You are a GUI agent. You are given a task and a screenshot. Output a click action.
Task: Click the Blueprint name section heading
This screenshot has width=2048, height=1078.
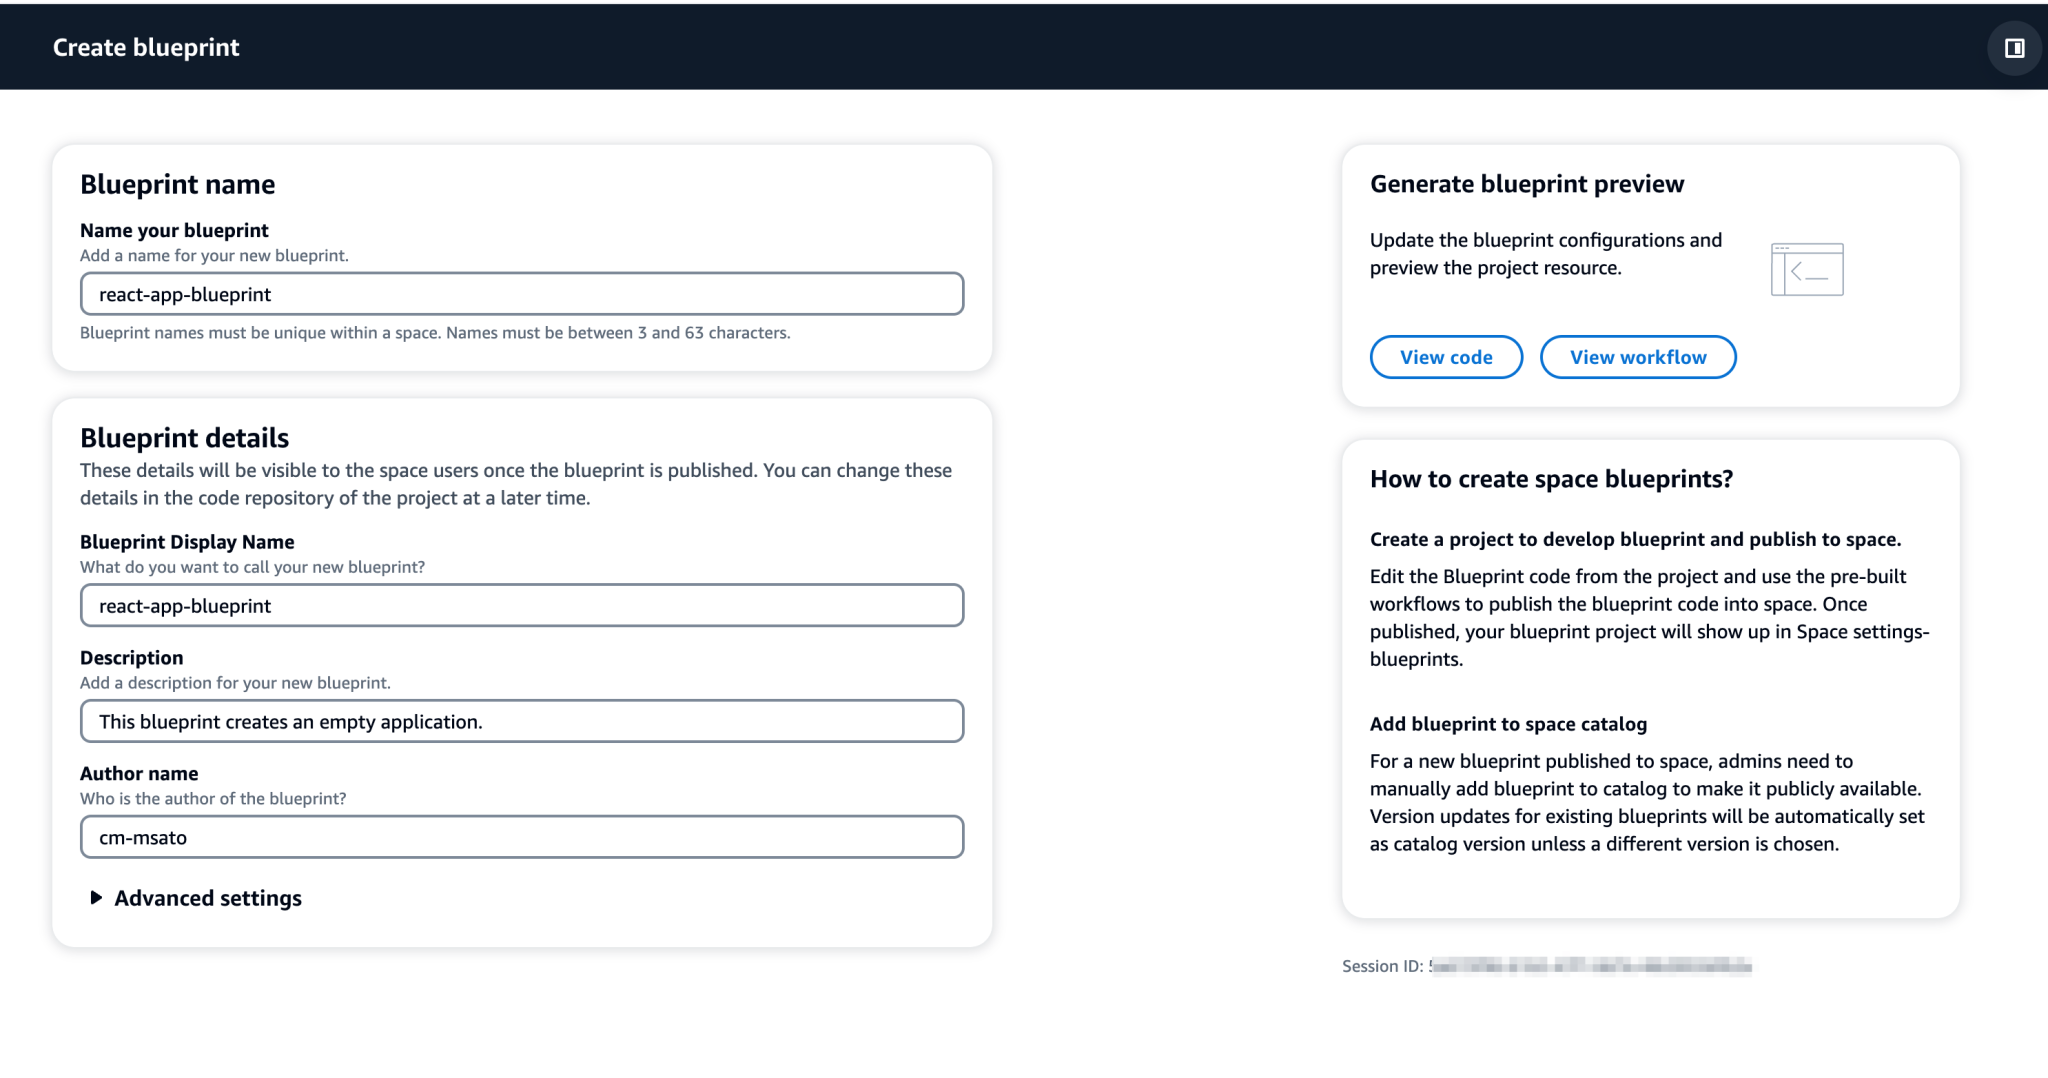177,184
